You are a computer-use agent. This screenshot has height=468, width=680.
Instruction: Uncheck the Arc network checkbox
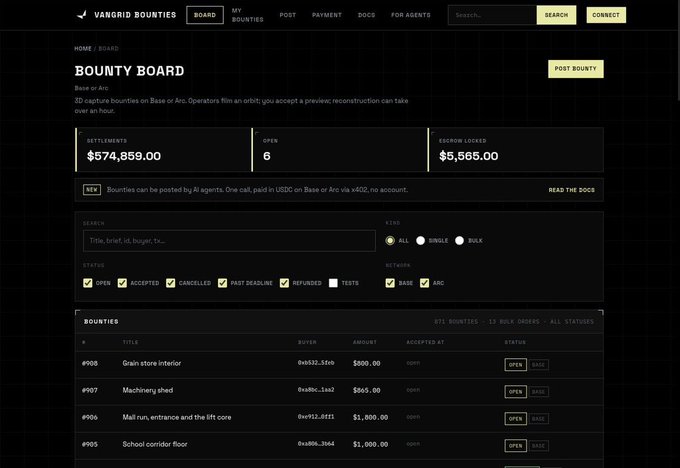[x=424, y=283]
